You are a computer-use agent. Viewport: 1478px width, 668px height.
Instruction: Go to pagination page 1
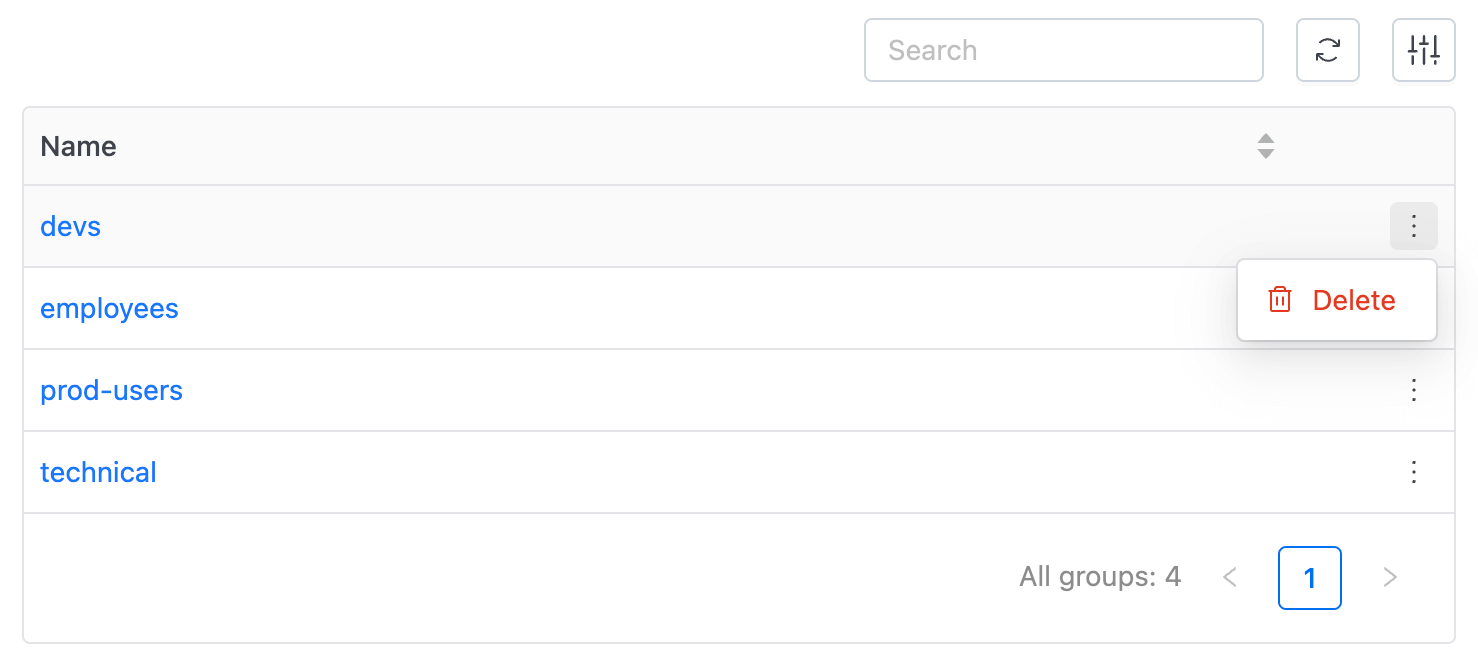pos(1310,578)
